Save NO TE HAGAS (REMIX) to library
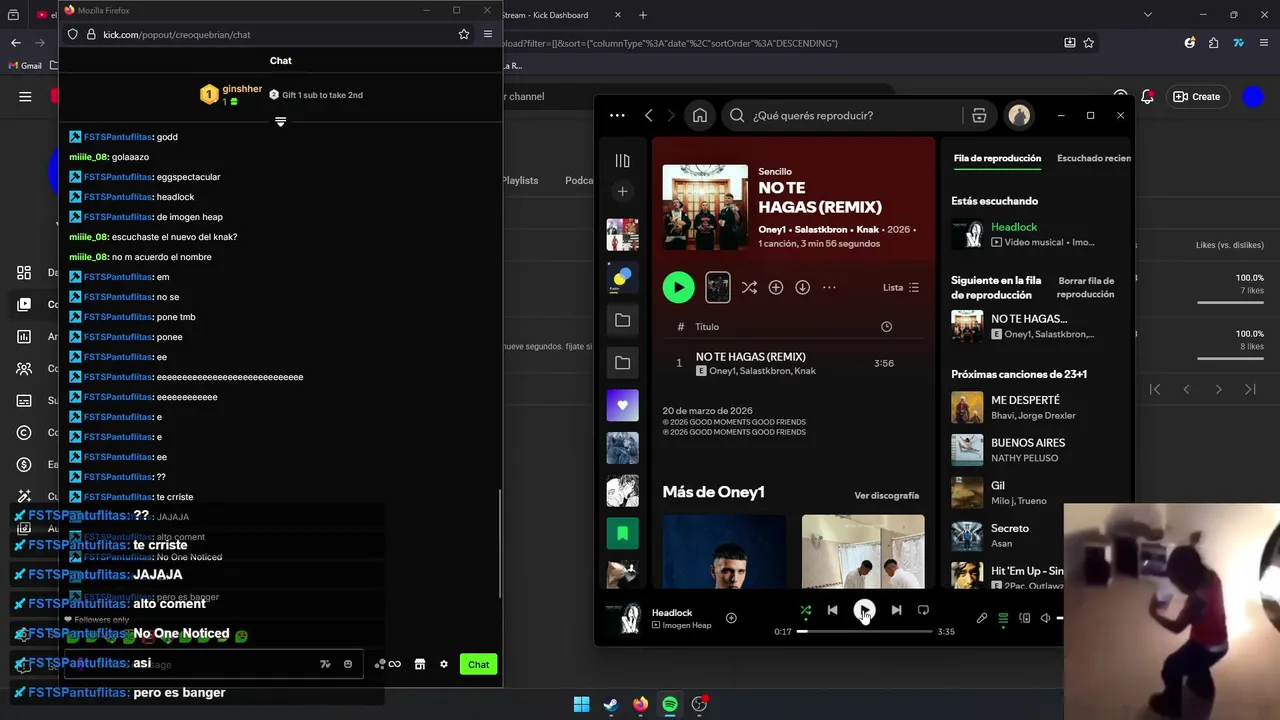The width and height of the screenshot is (1280, 720). (x=776, y=288)
